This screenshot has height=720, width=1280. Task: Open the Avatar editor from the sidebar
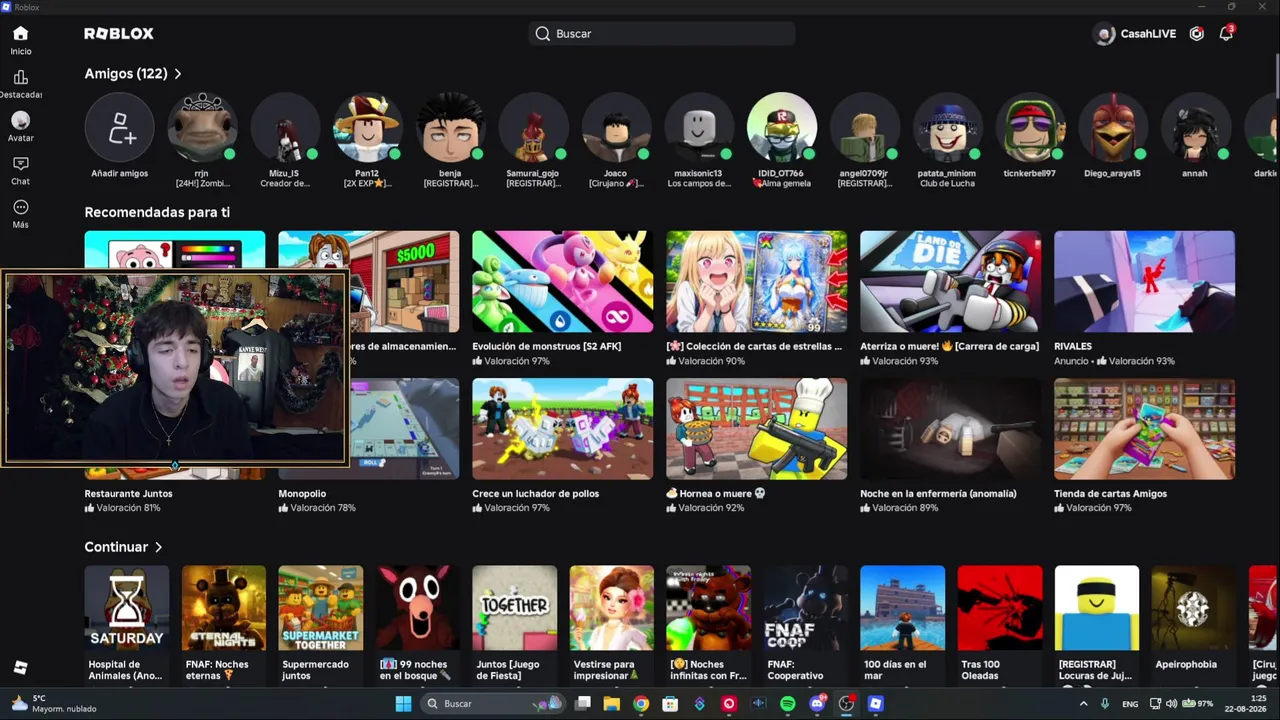click(20, 127)
